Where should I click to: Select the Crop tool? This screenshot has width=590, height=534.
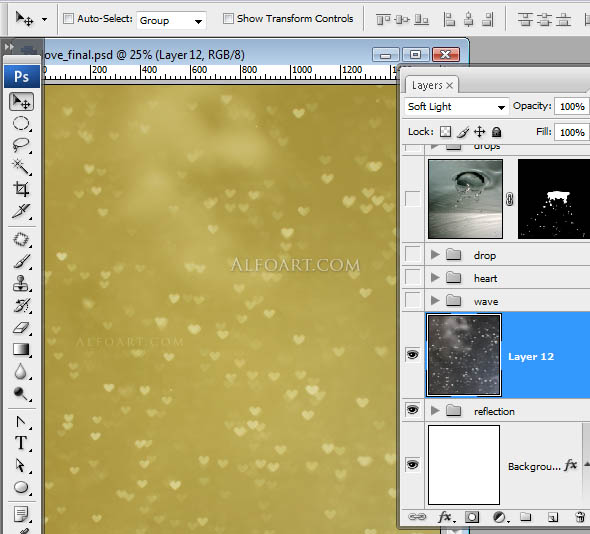click(x=21, y=189)
